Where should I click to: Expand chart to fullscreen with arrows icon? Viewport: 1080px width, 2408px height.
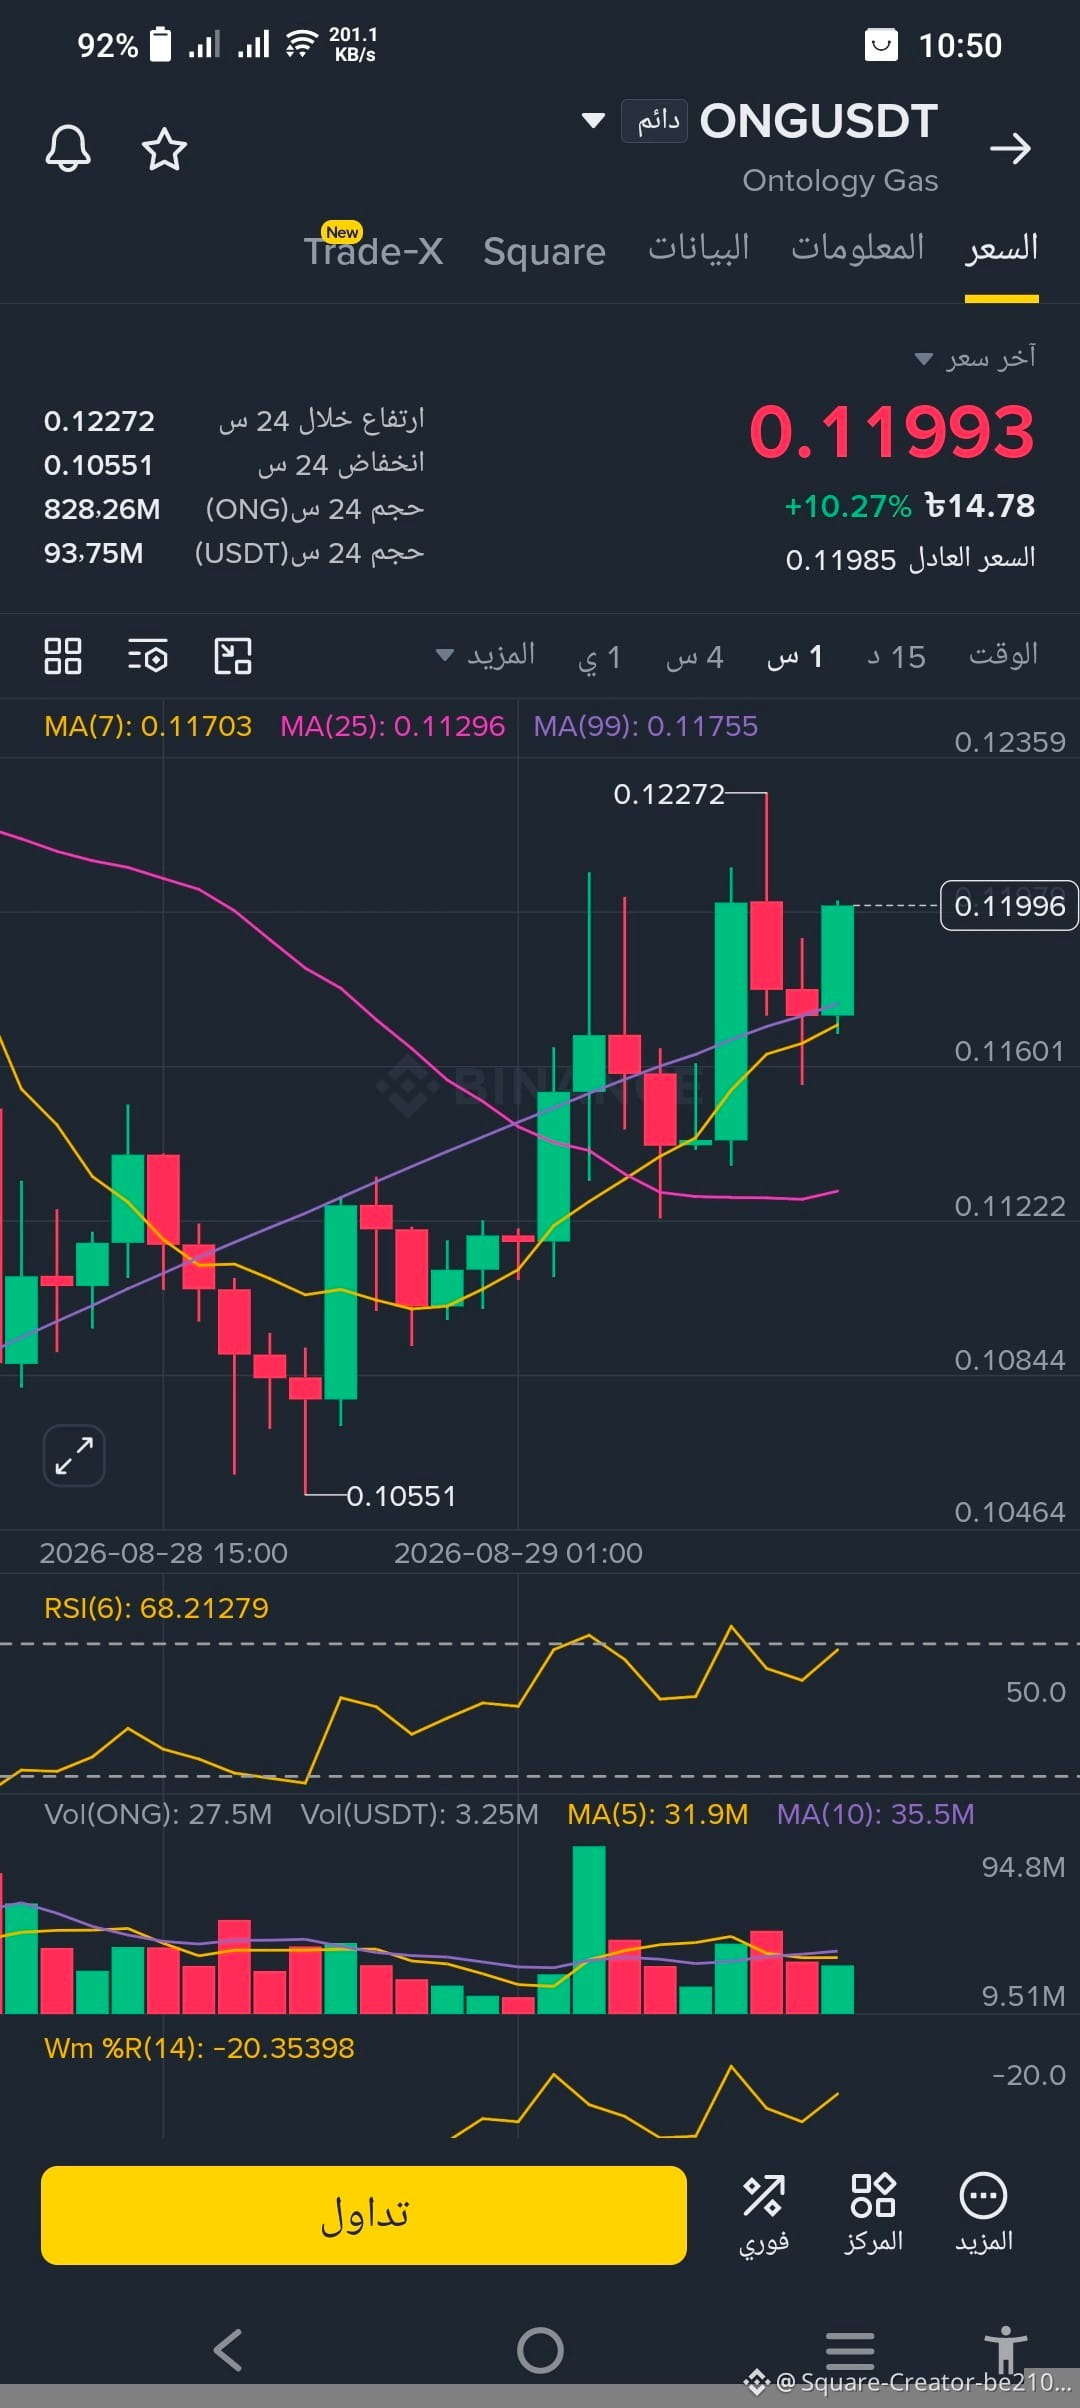click(x=74, y=1455)
